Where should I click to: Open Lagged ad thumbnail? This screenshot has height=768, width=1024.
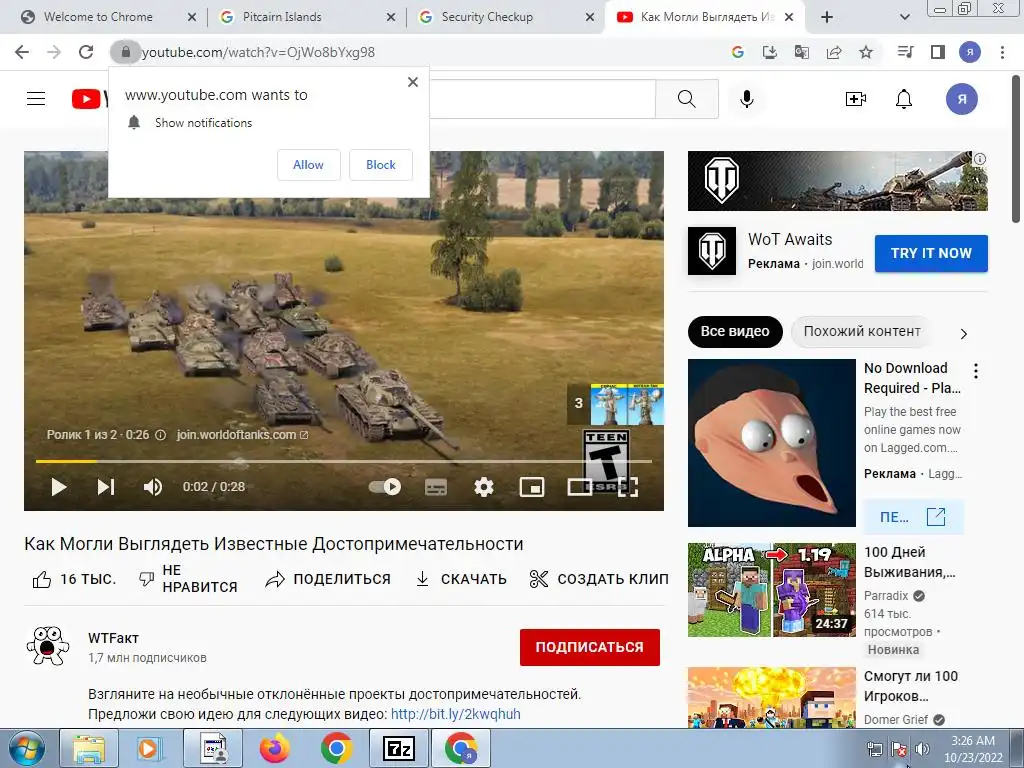[x=772, y=443]
